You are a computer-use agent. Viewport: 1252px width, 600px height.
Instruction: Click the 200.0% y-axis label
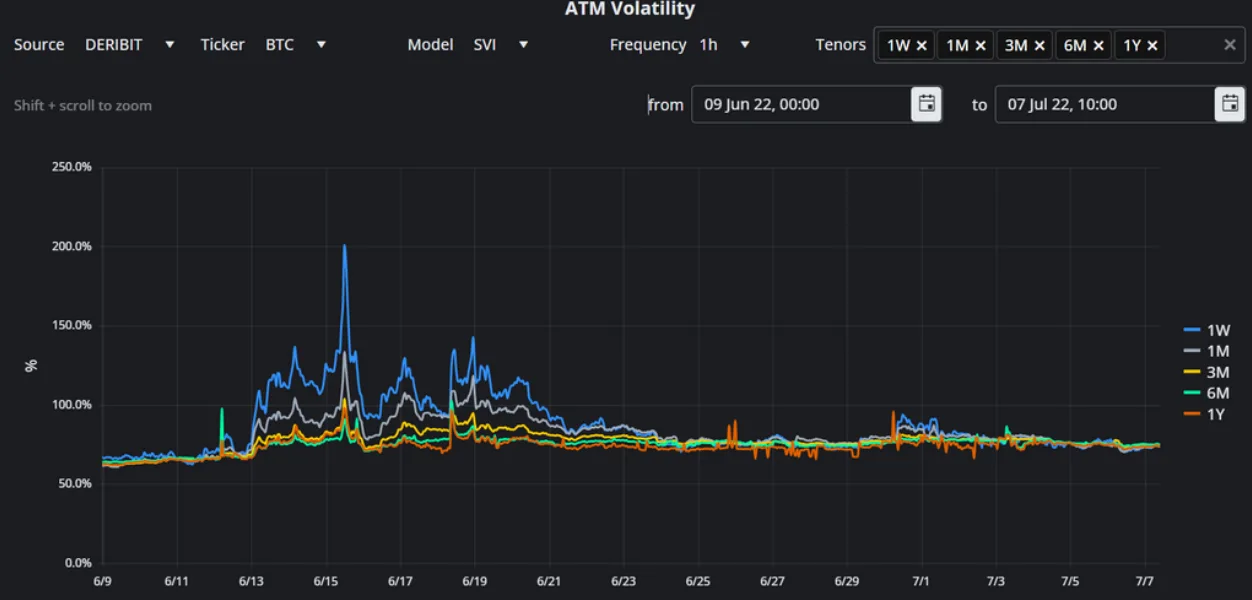tap(72, 246)
